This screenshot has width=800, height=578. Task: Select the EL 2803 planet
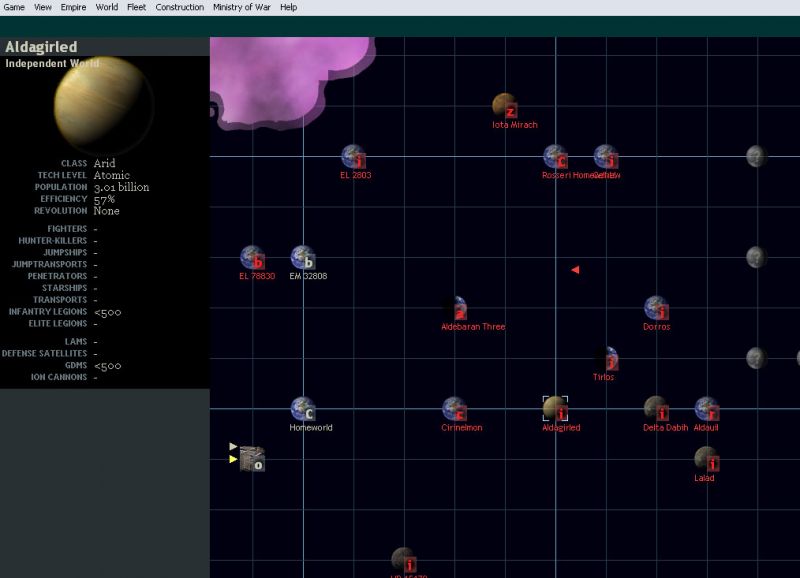[x=354, y=156]
